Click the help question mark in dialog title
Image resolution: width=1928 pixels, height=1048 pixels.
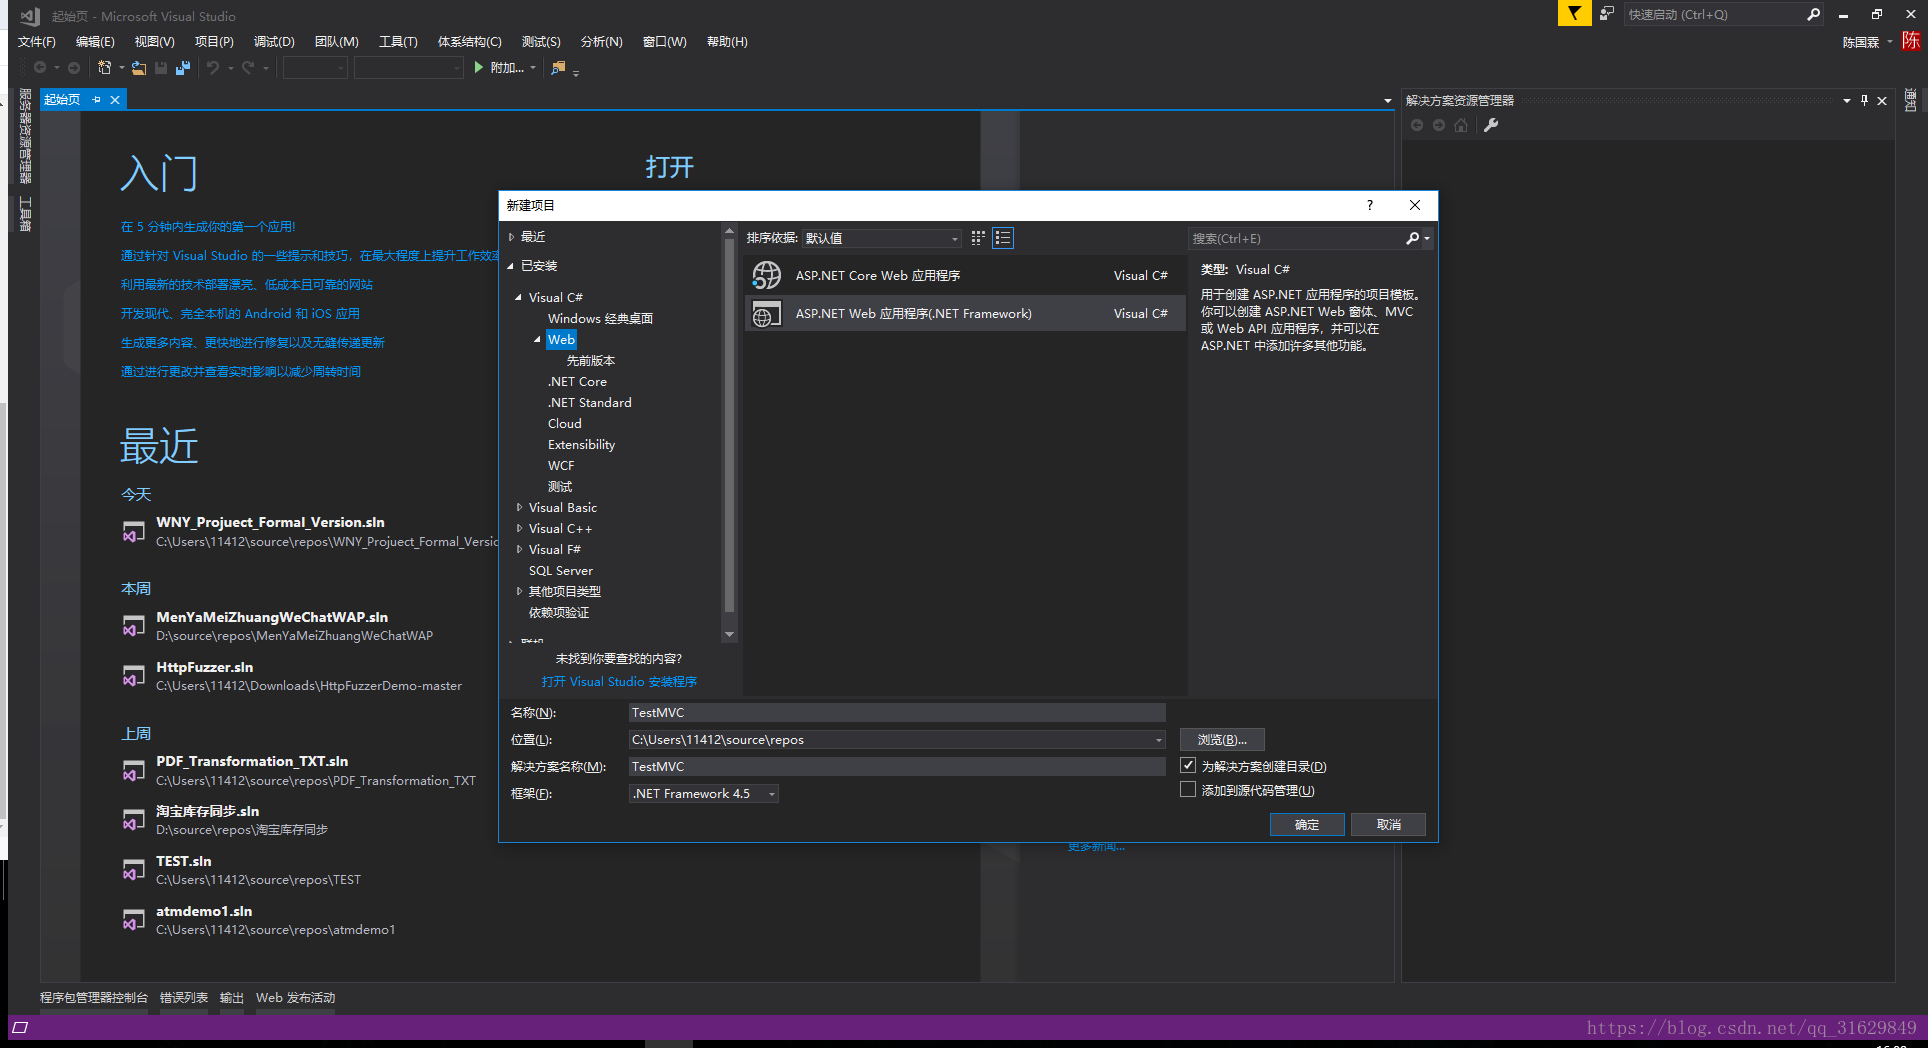[x=1370, y=205]
